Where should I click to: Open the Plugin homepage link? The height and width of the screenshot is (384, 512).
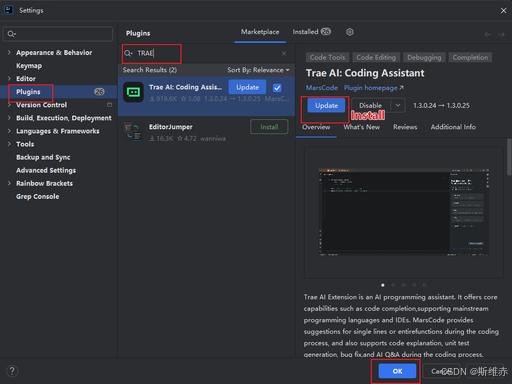coord(374,88)
